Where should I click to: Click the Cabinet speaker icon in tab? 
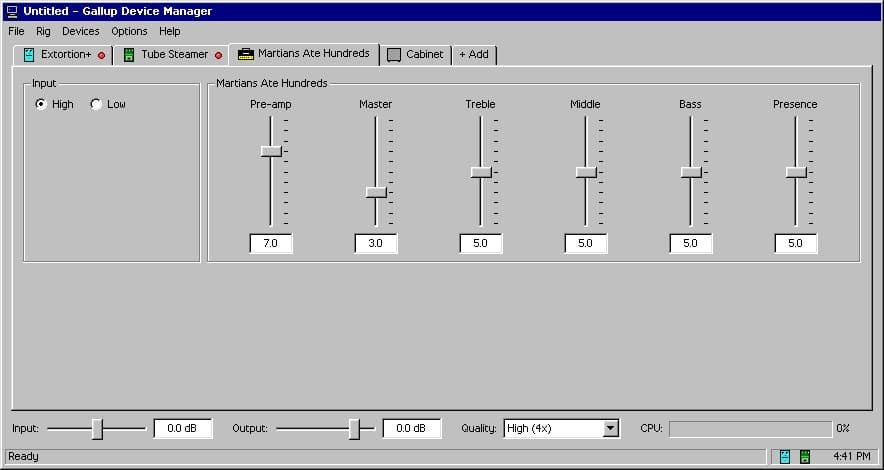[x=394, y=55]
